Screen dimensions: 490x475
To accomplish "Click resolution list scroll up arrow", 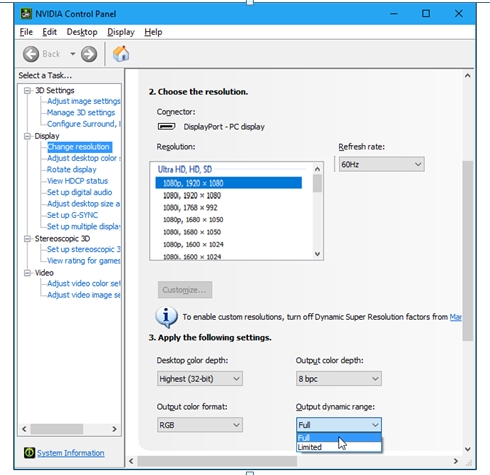I will pos(317,169).
